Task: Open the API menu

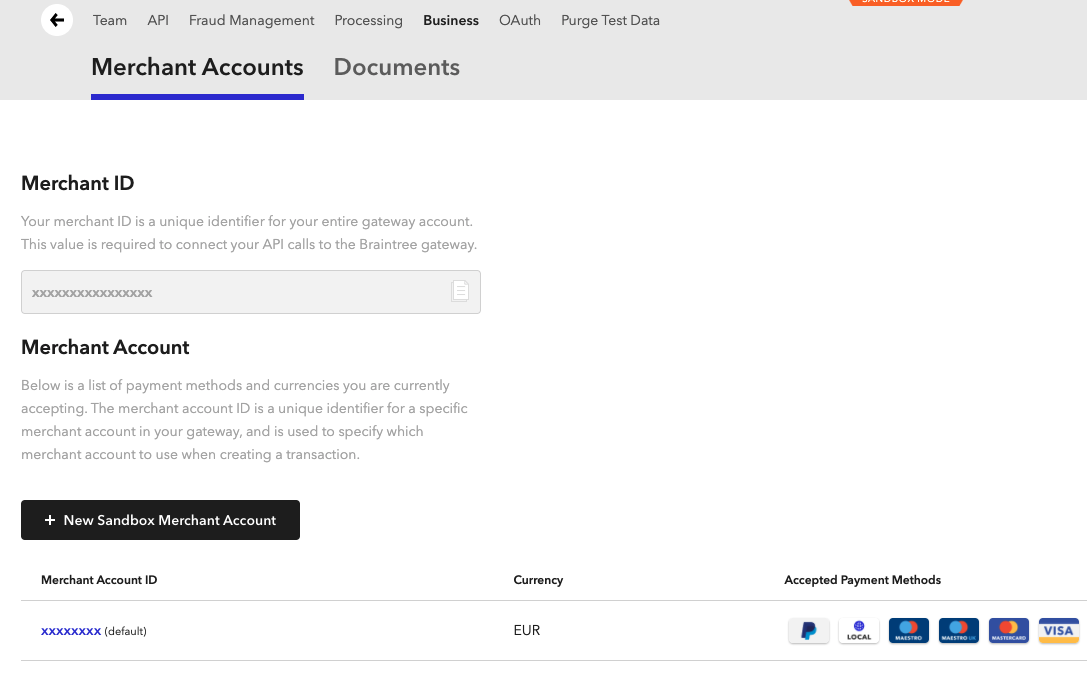Action: point(157,20)
